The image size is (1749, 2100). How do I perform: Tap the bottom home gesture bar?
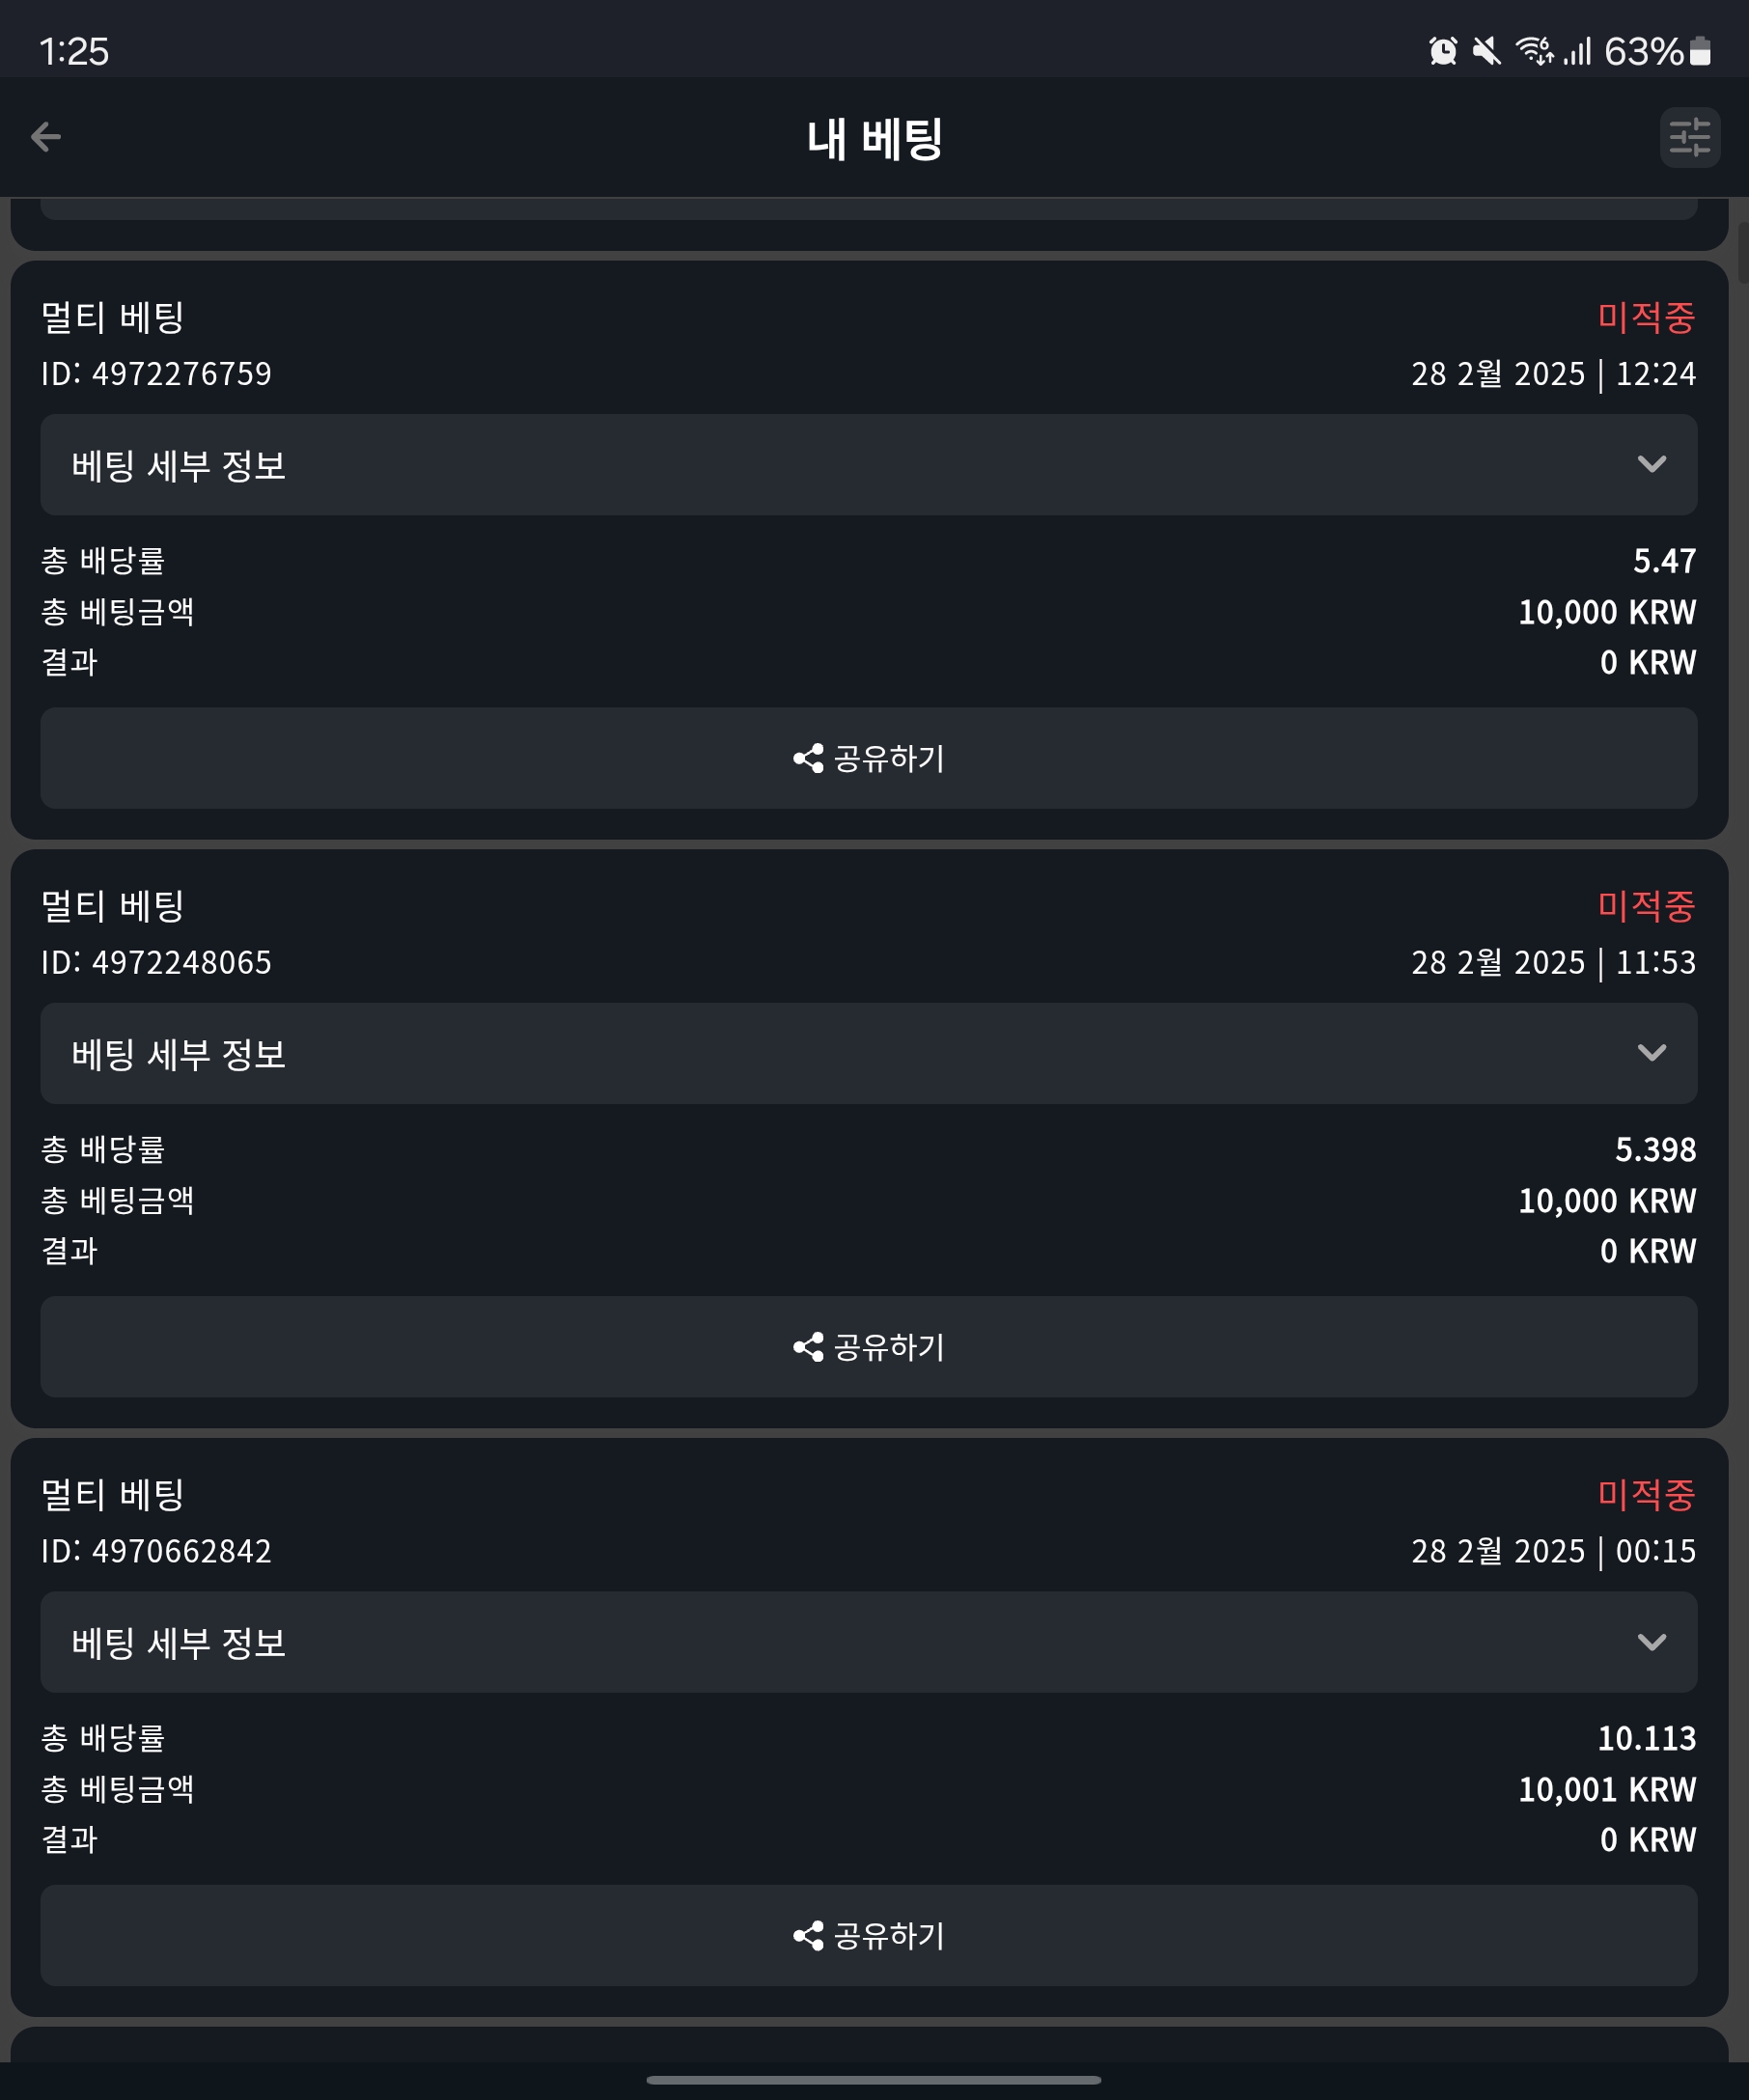874,2079
